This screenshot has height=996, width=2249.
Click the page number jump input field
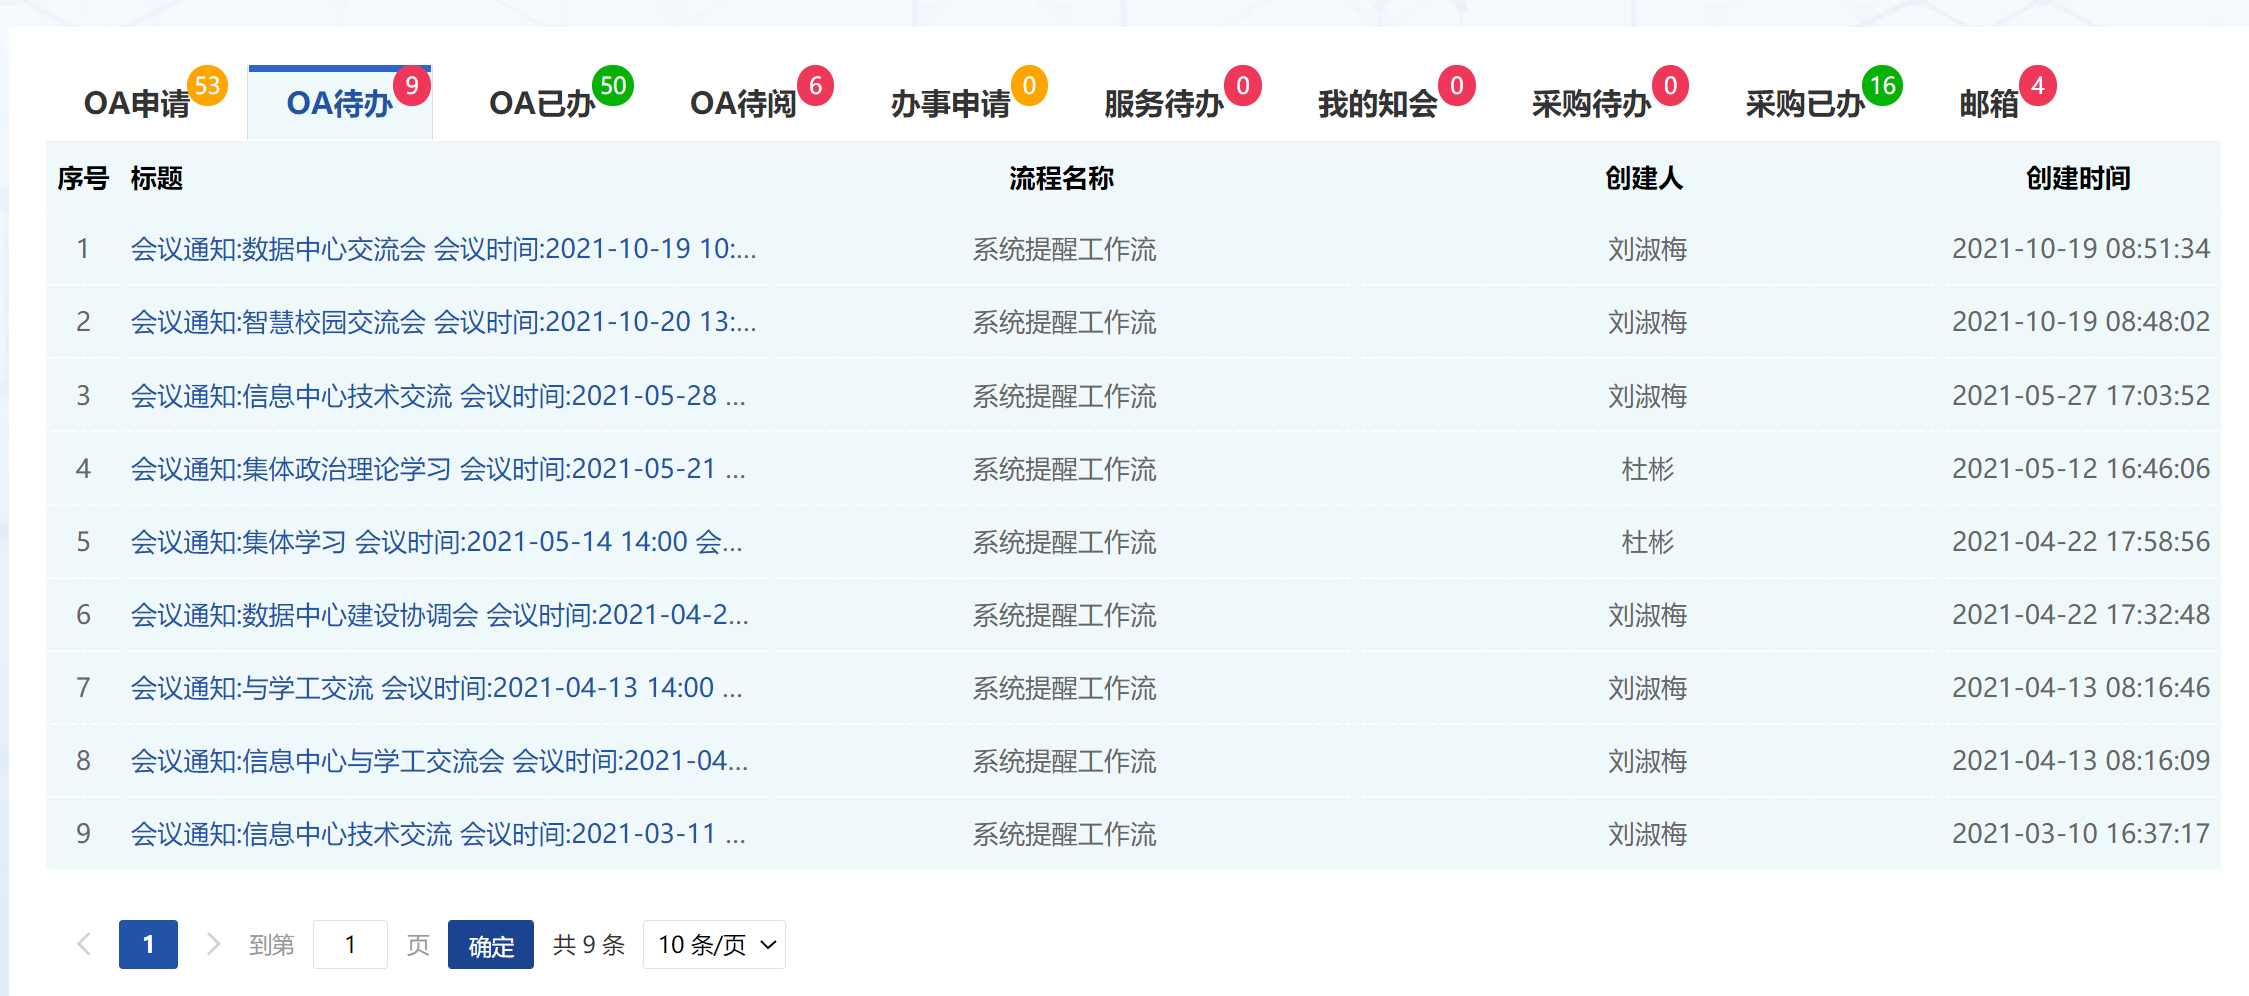pos(350,944)
